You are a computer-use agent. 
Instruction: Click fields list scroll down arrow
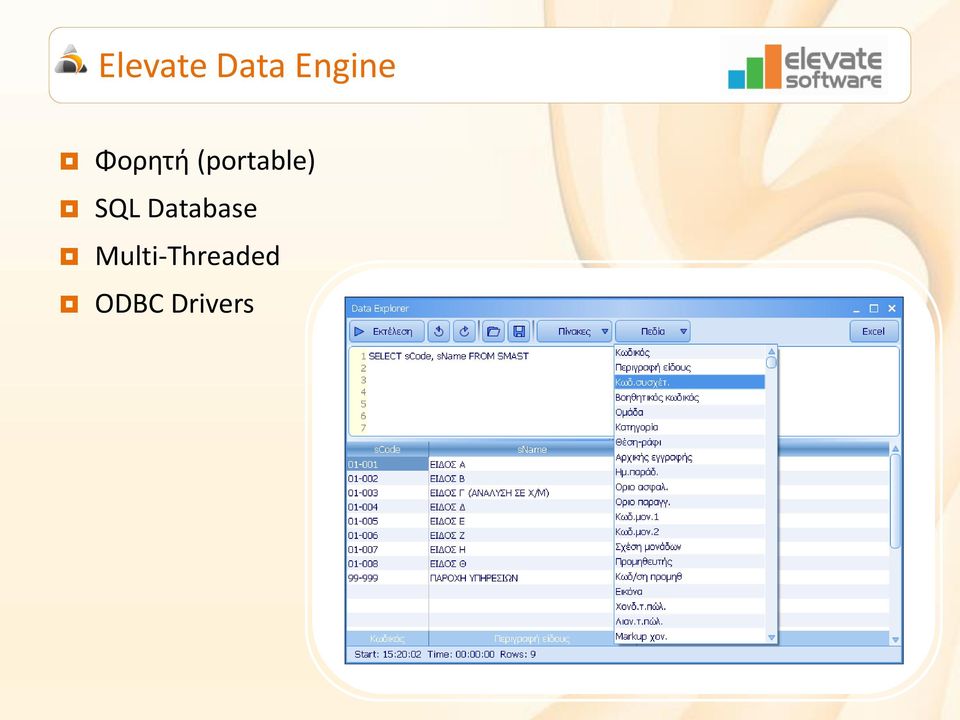point(771,637)
